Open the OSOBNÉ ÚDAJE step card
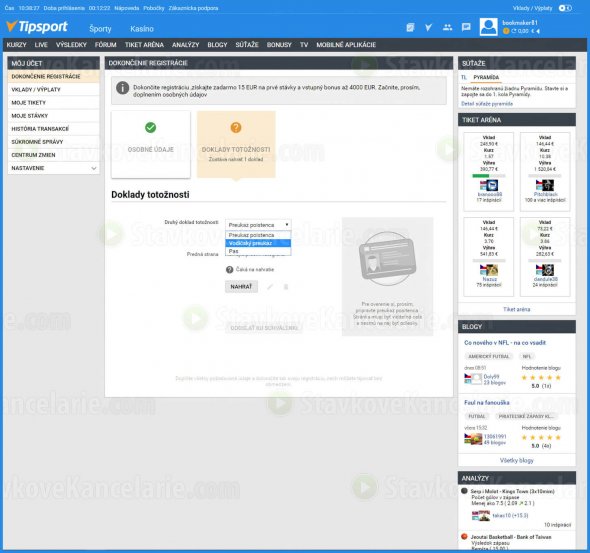The image size is (590, 553). (x=151, y=144)
